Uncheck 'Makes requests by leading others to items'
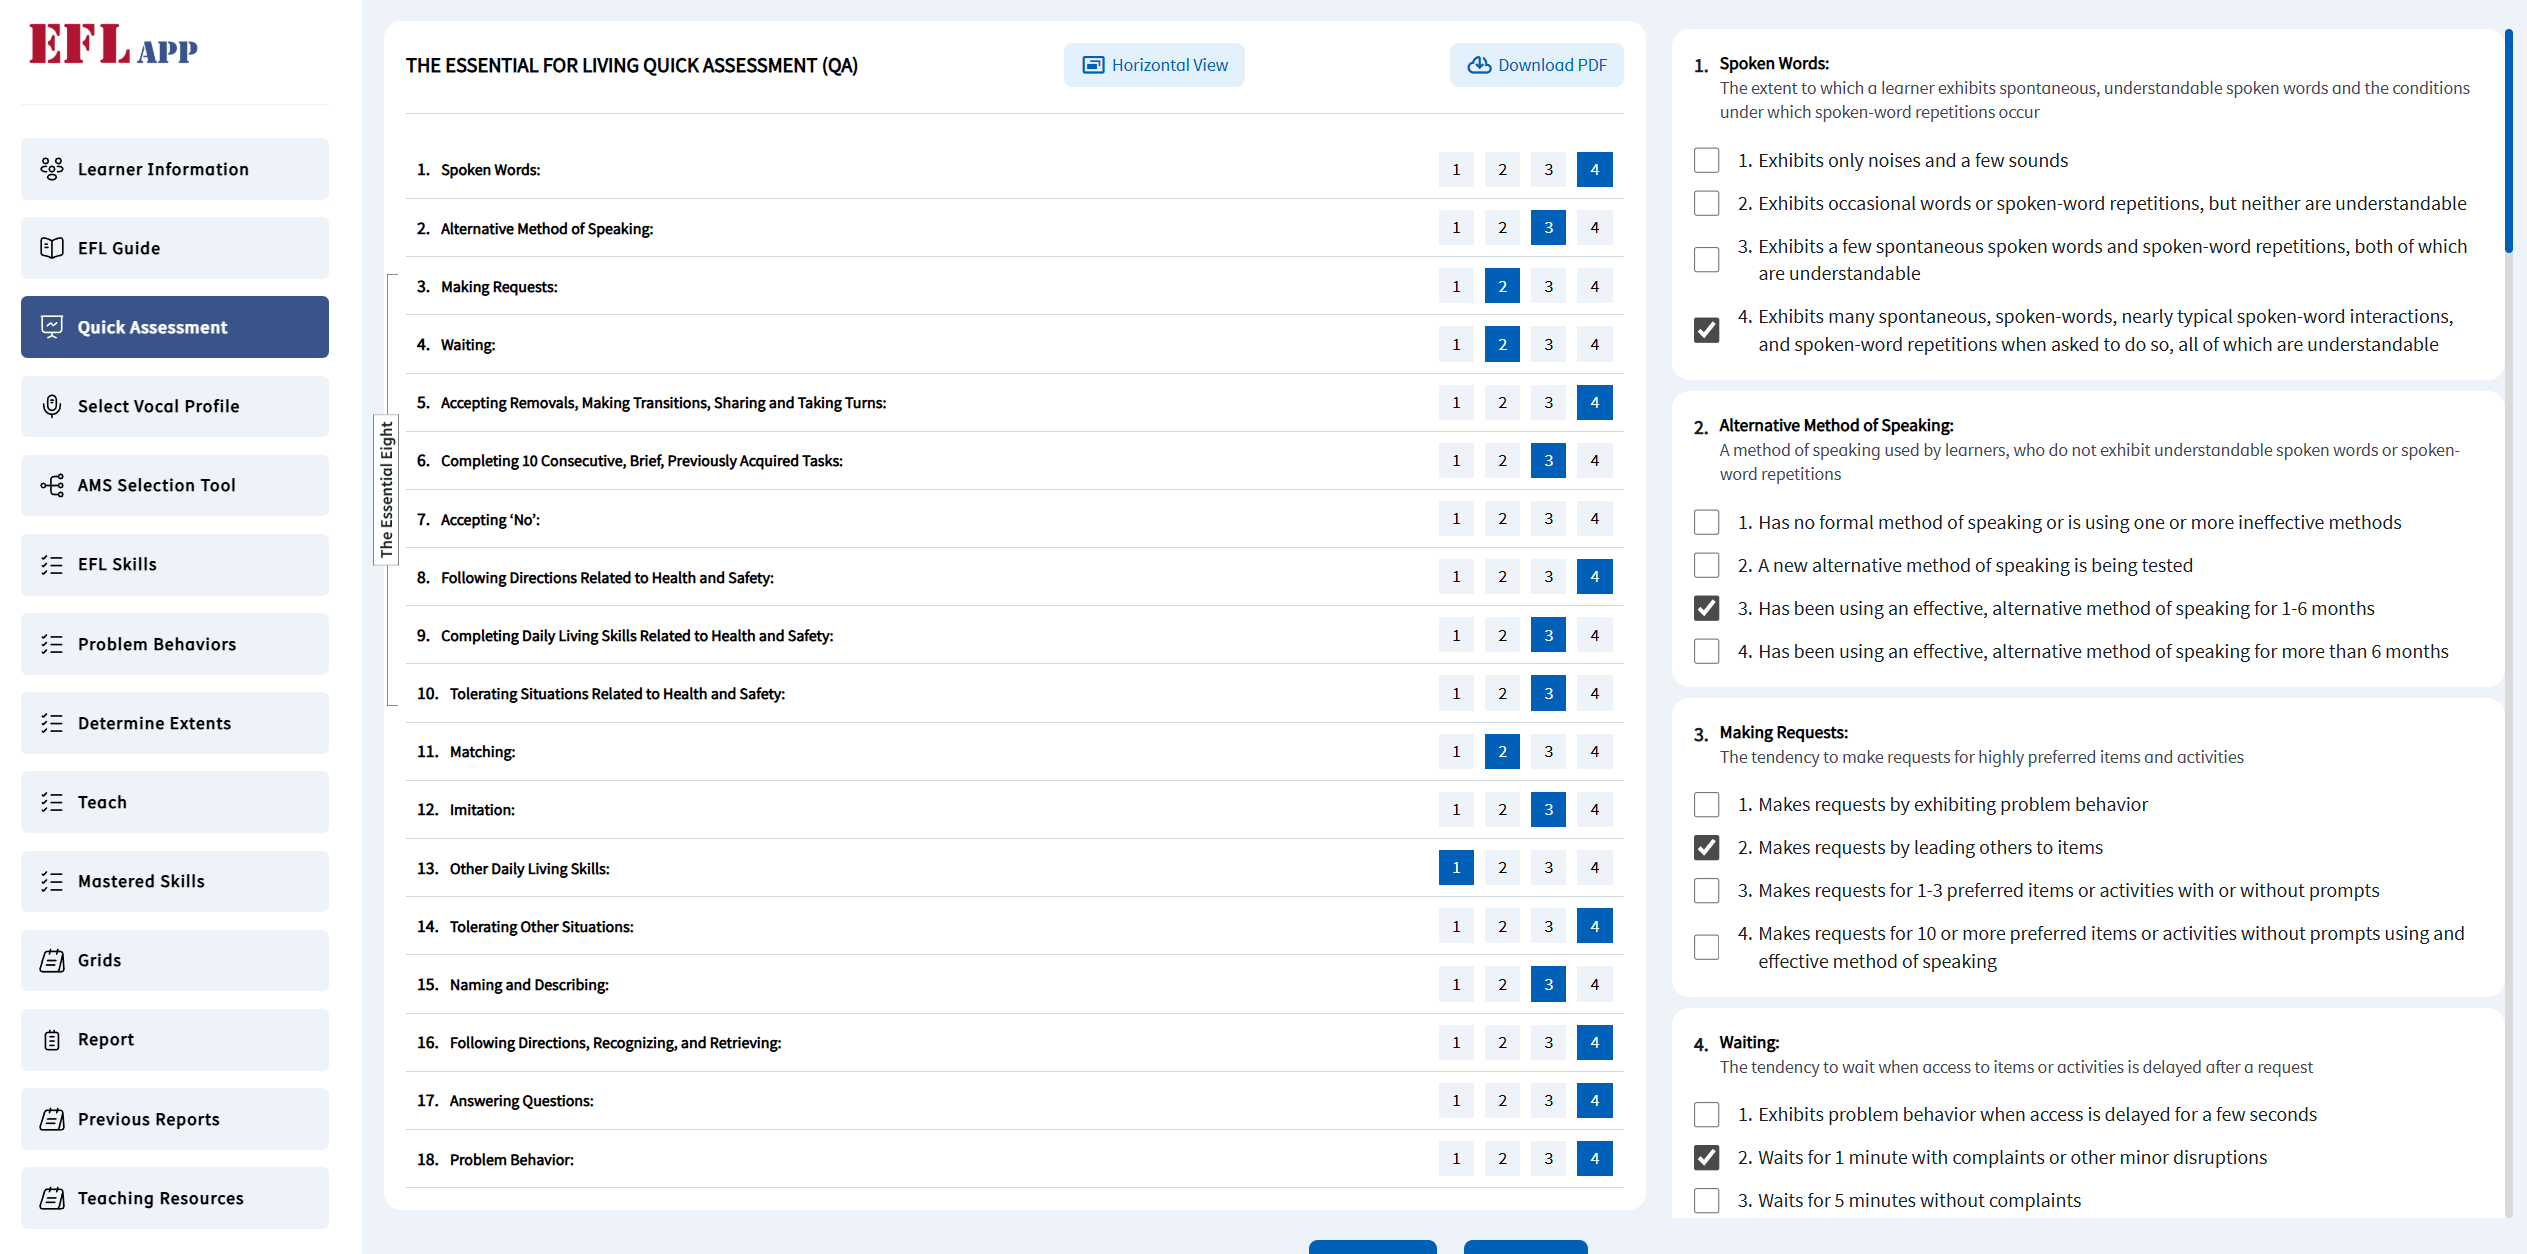This screenshot has width=2527, height=1254. pyautogui.click(x=1707, y=848)
